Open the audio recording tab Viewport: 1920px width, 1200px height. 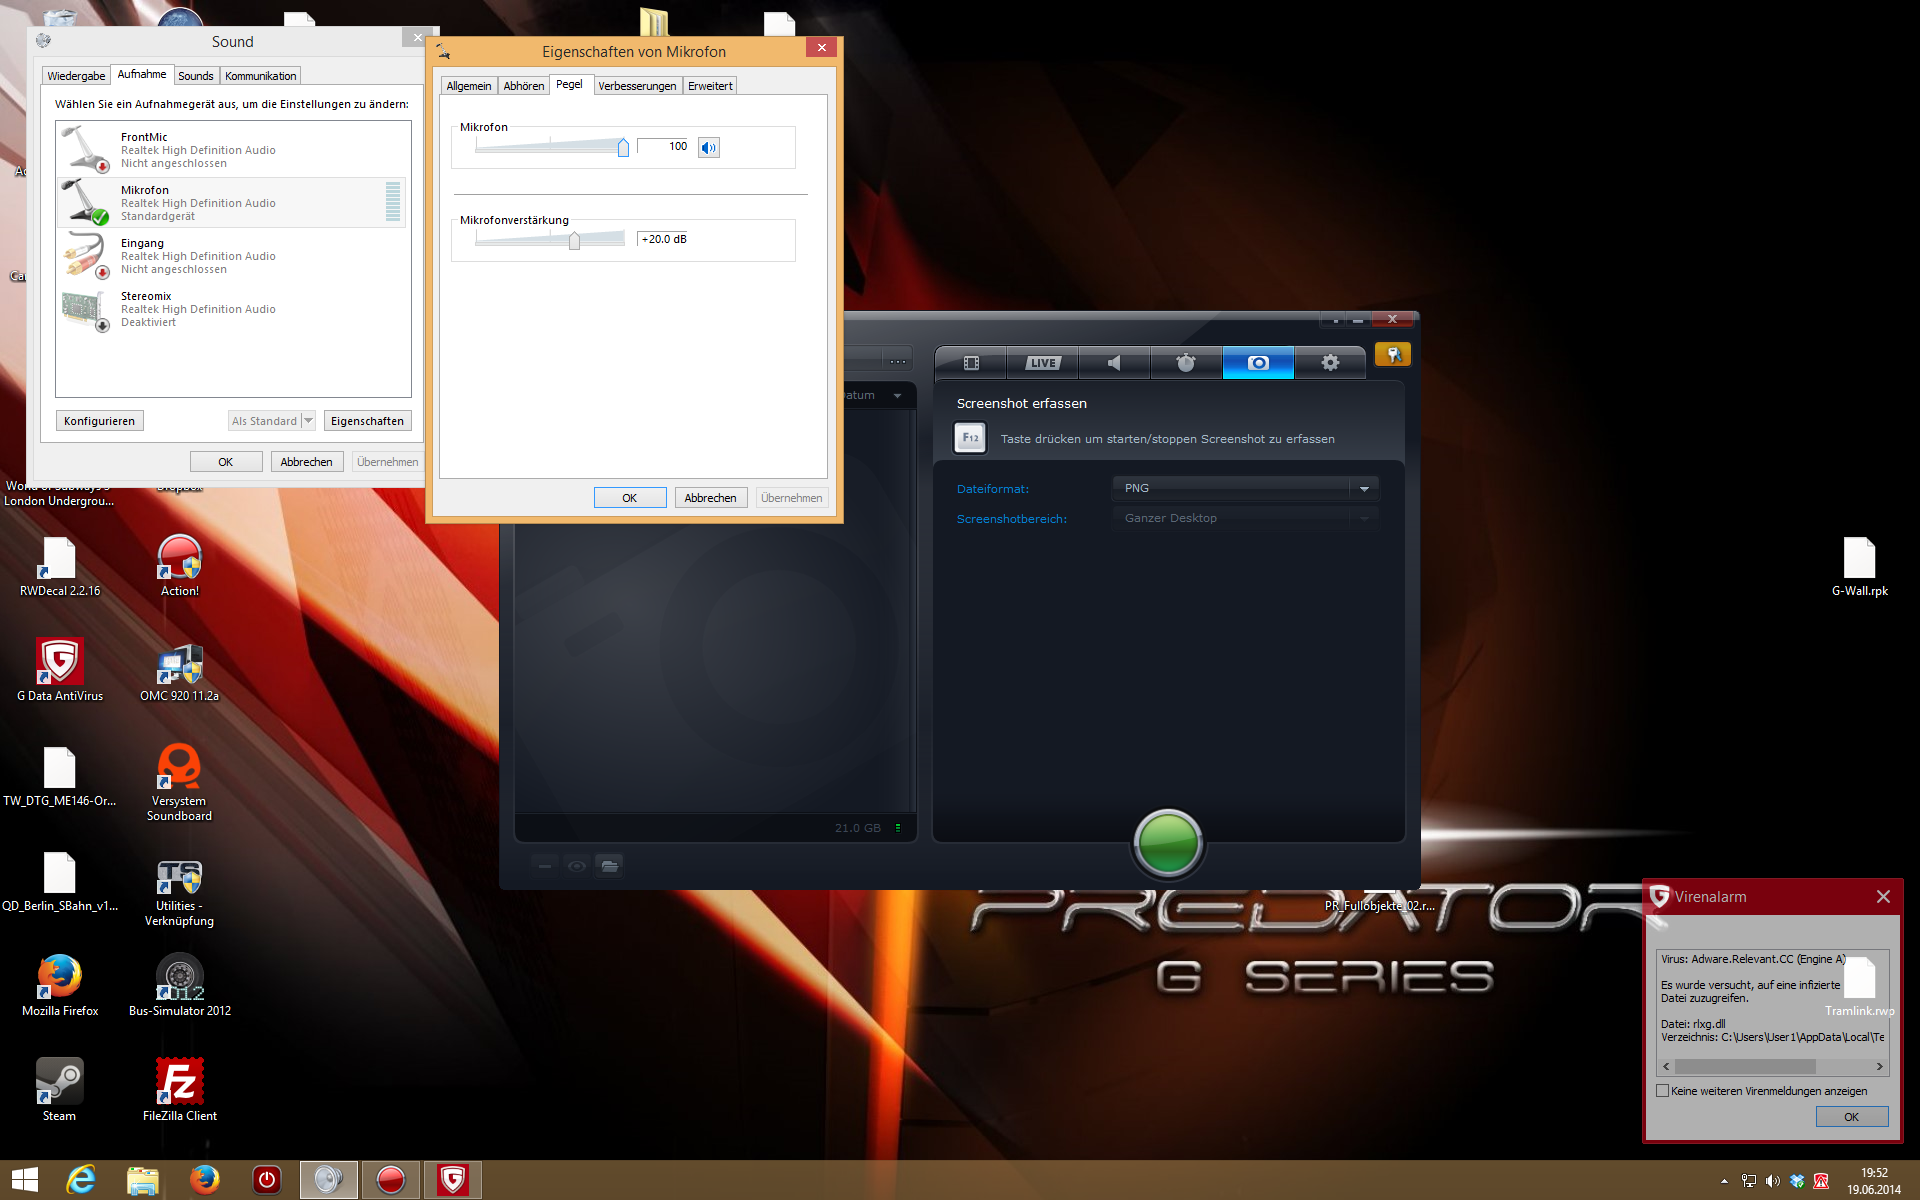1114,363
